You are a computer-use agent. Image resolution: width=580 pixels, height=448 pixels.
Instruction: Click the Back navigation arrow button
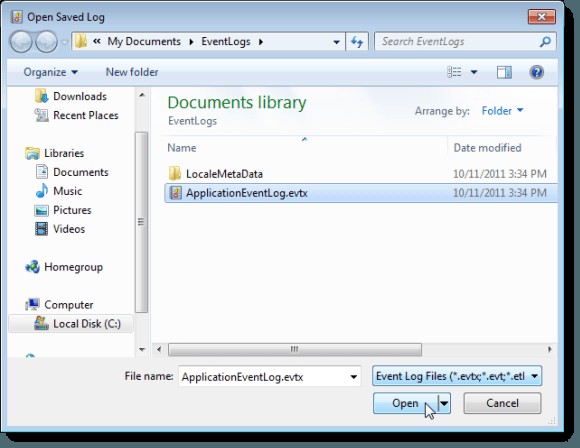tap(21, 41)
